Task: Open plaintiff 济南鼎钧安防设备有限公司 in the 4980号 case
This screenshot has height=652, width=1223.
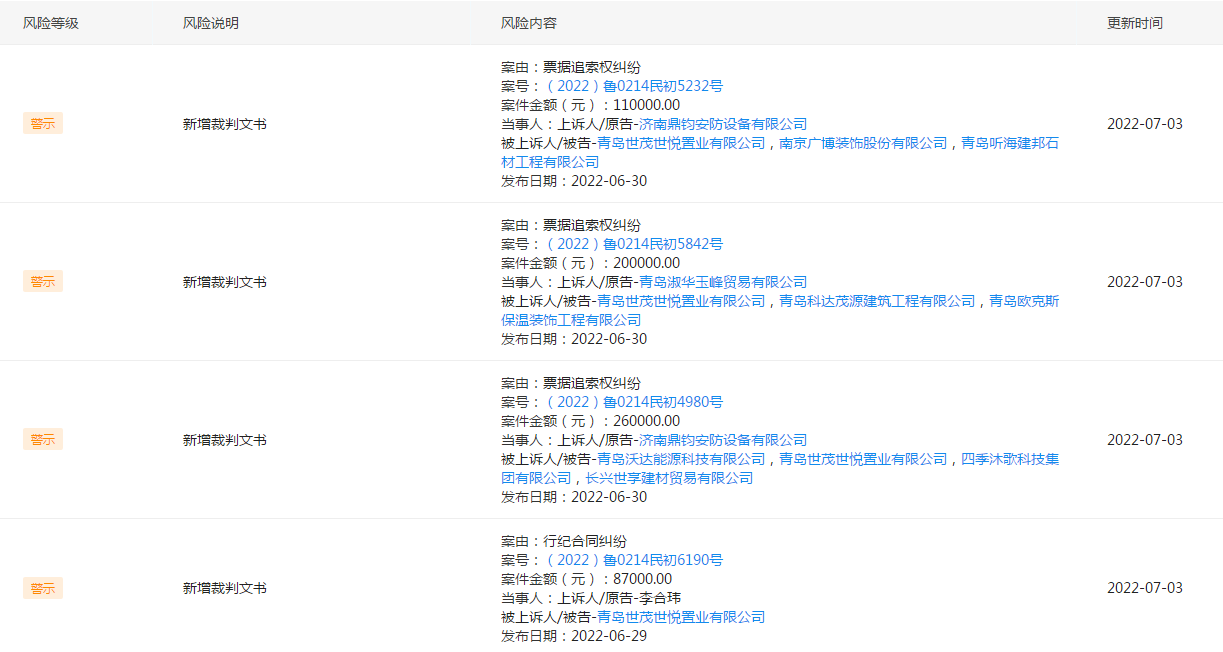Action: [x=723, y=440]
